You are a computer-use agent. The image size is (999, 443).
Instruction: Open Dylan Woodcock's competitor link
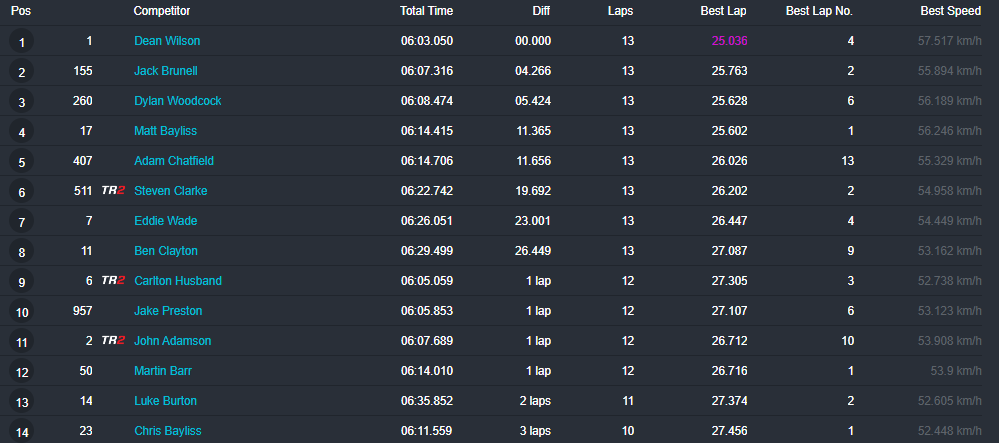tap(178, 101)
